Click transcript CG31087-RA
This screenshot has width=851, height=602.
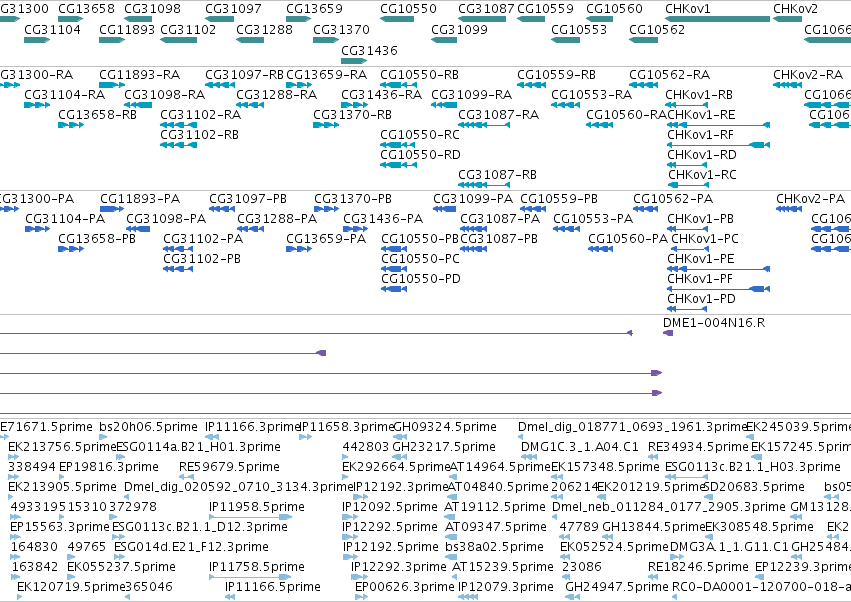click(x=498, y=115)
